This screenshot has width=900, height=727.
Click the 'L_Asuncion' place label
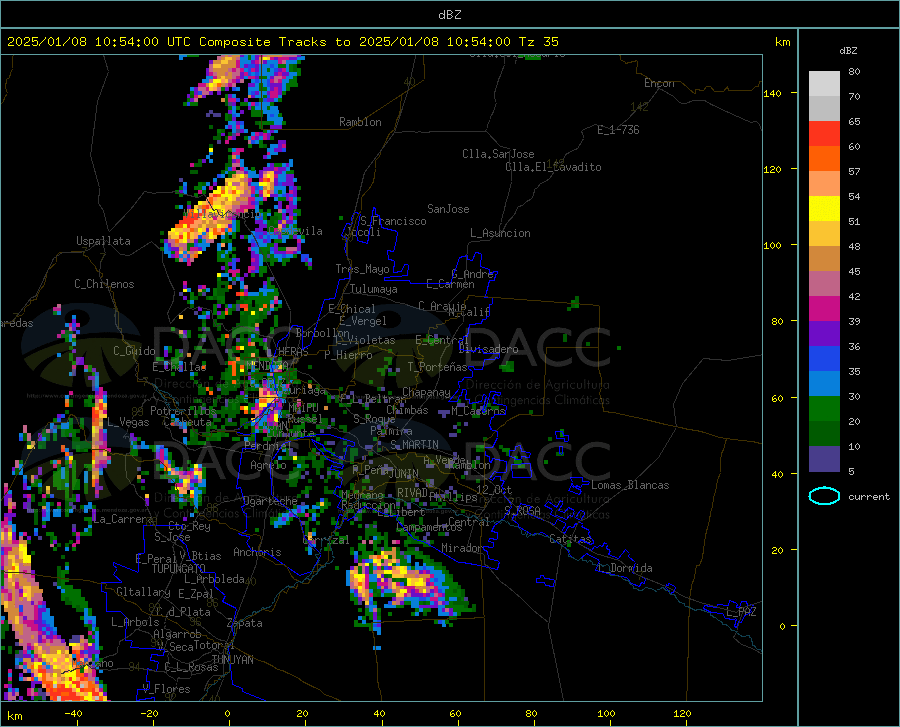point(500,233)
